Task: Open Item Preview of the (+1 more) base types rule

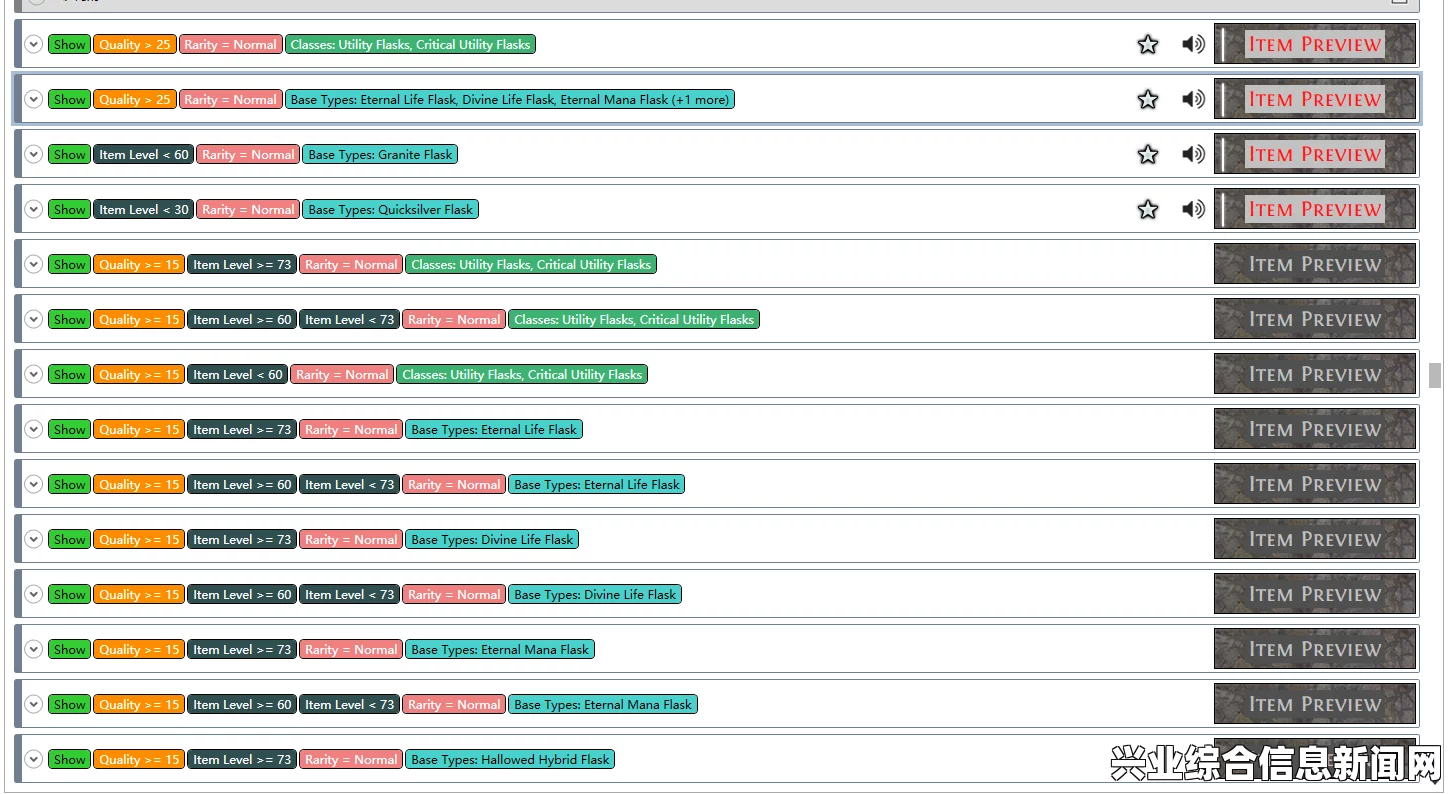Action: point(1315,99)
